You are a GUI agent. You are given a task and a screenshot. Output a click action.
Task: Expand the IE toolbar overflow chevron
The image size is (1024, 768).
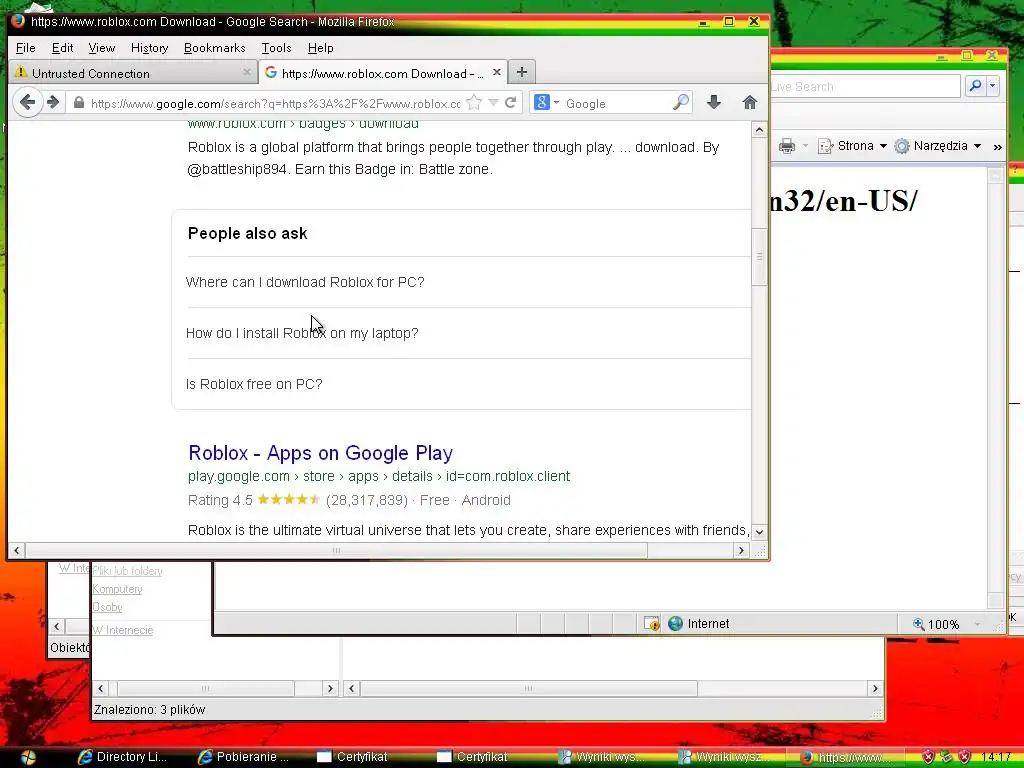pyautogui.click(x=997, y=147)
